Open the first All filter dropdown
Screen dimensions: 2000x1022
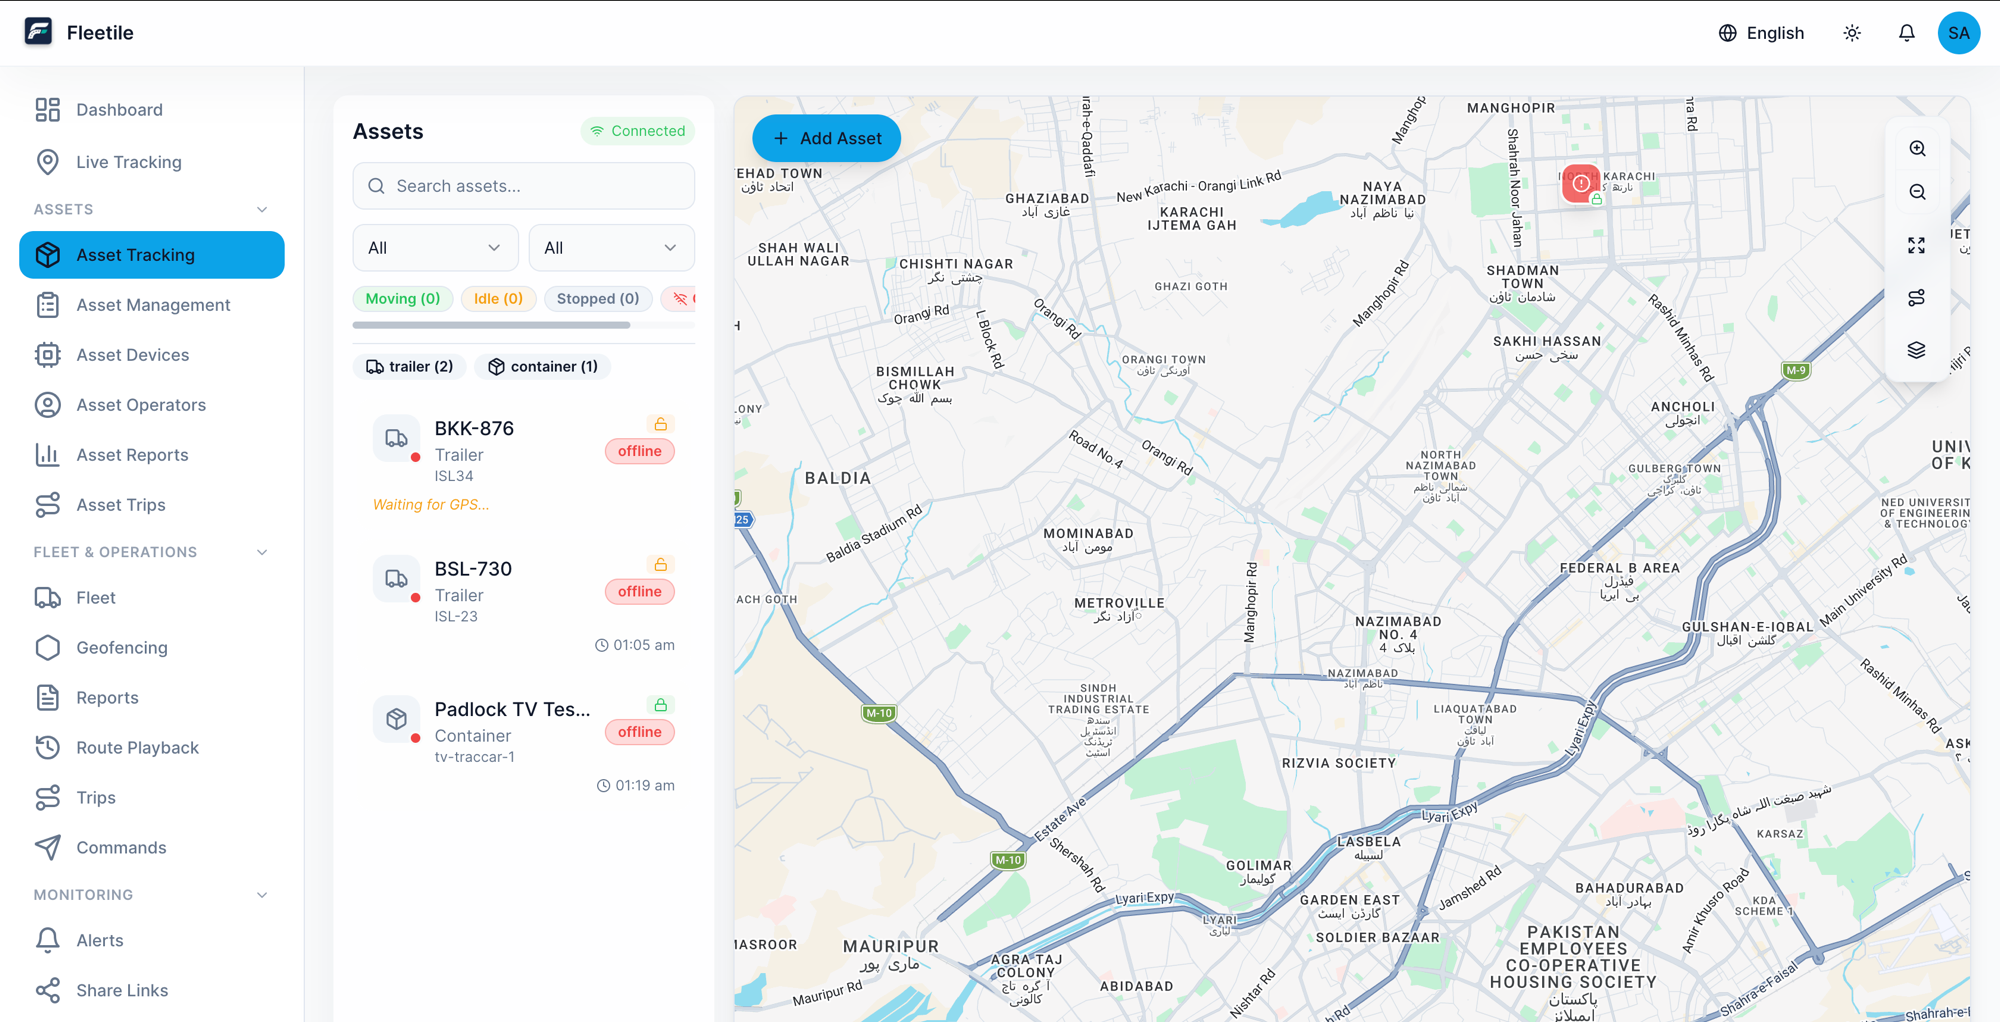[435, 248]
